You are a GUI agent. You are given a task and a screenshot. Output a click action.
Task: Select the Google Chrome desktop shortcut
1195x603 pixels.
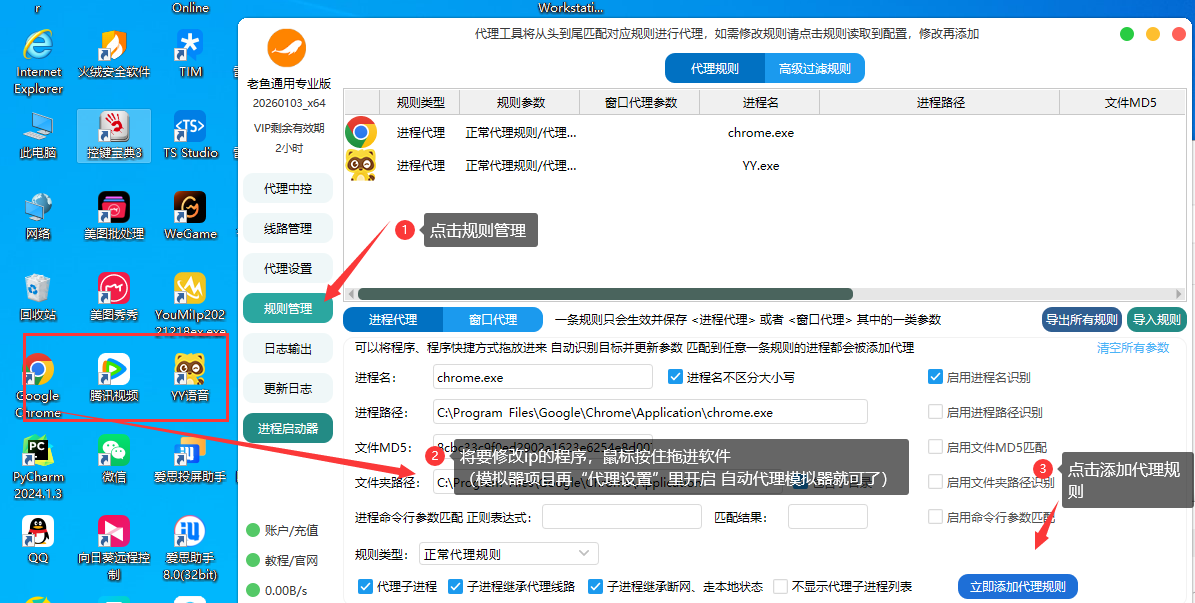(x=38, y=386)
